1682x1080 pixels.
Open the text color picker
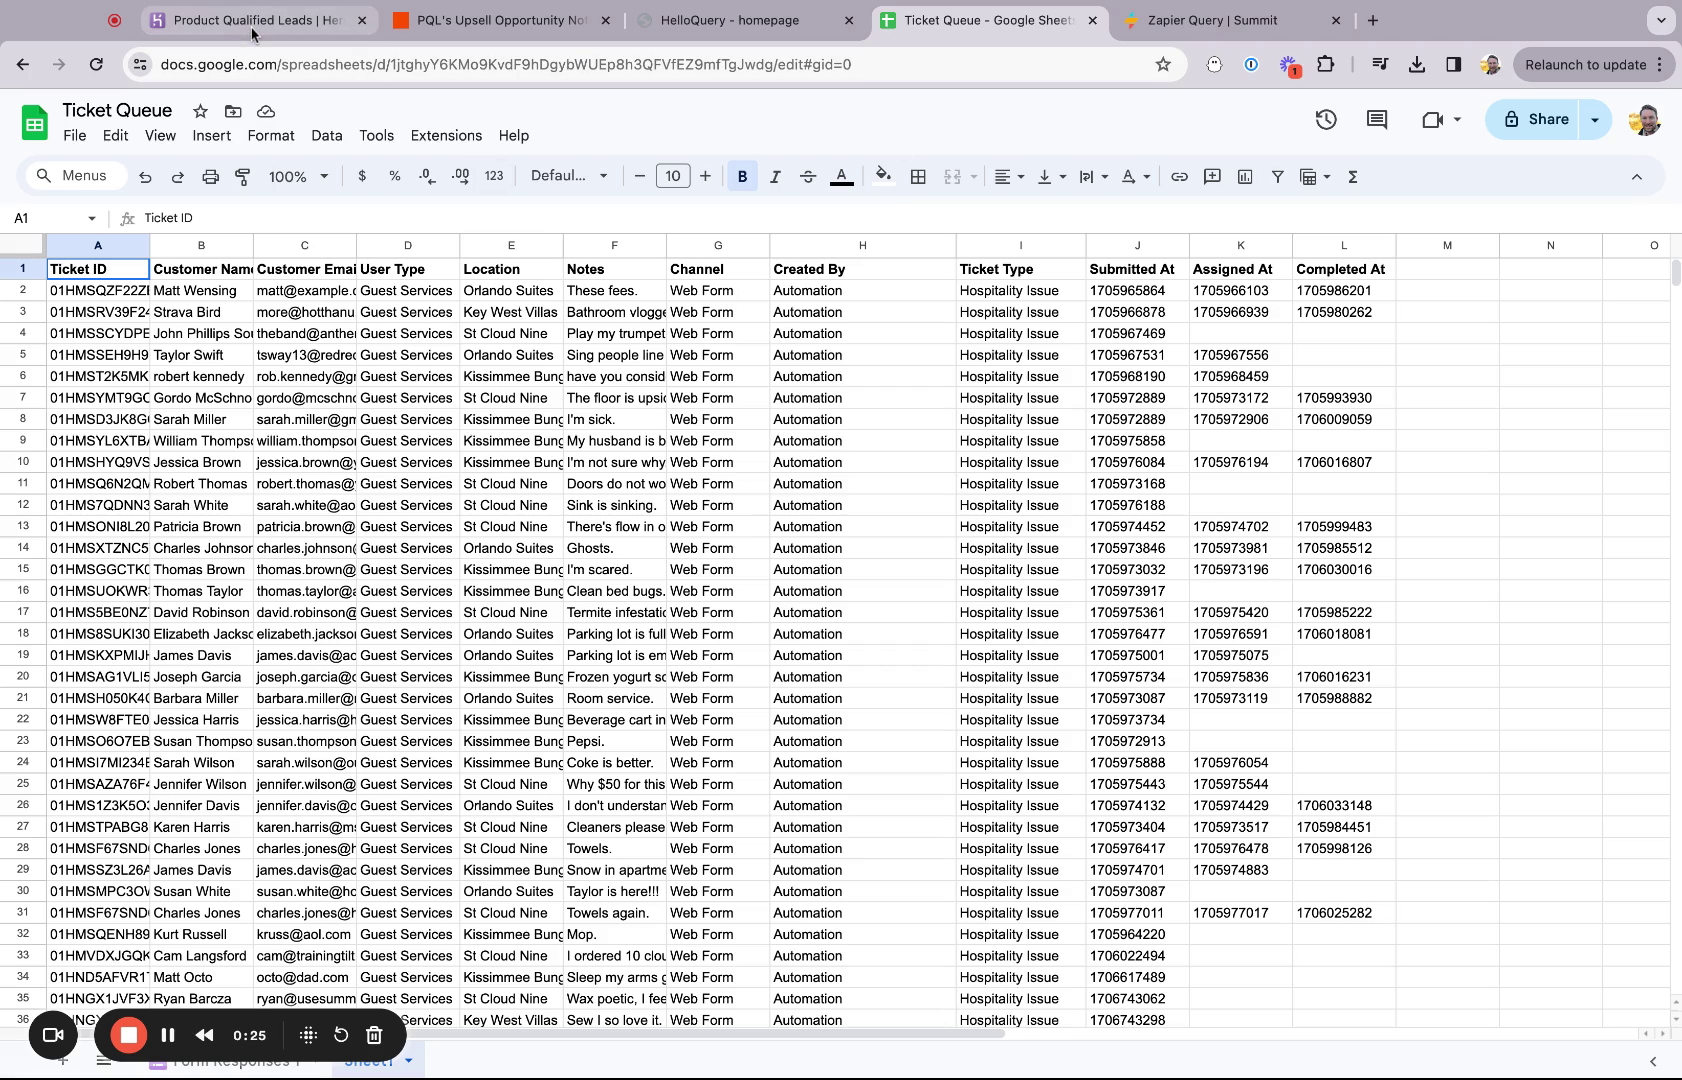coord(842,176)
